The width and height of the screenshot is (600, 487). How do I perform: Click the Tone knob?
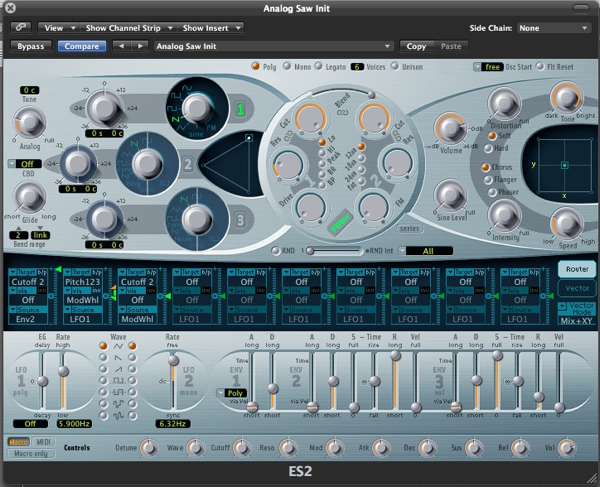coord(566,98)
